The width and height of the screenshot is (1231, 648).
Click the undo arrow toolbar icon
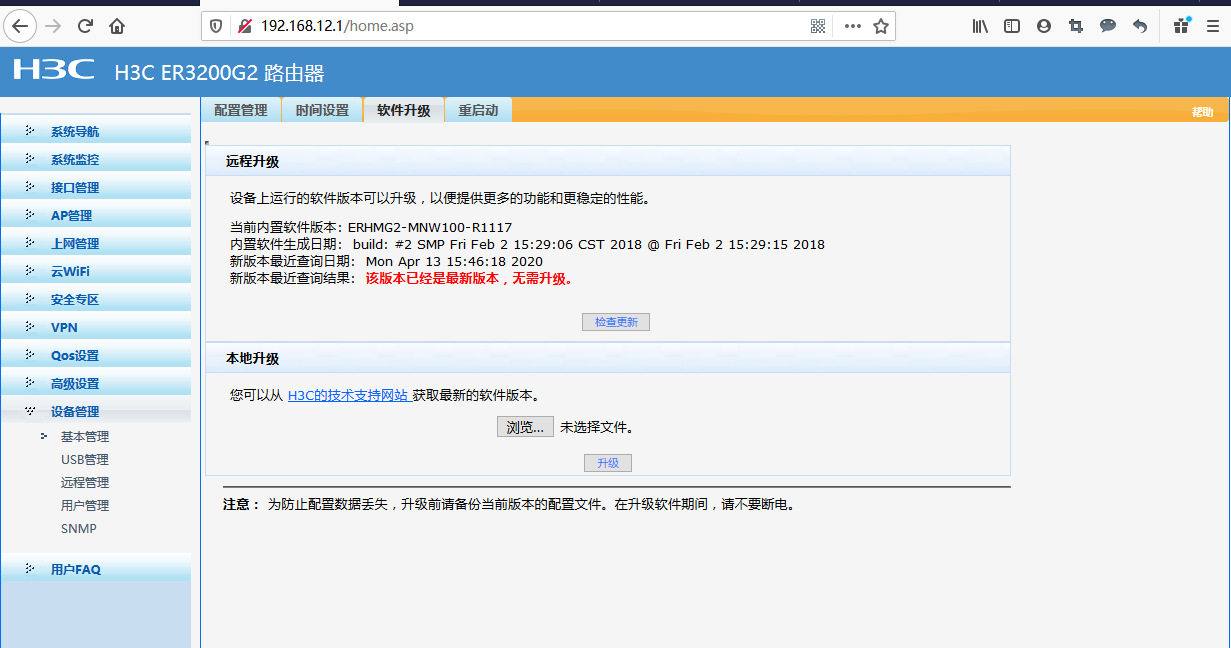coord(1140,26)
